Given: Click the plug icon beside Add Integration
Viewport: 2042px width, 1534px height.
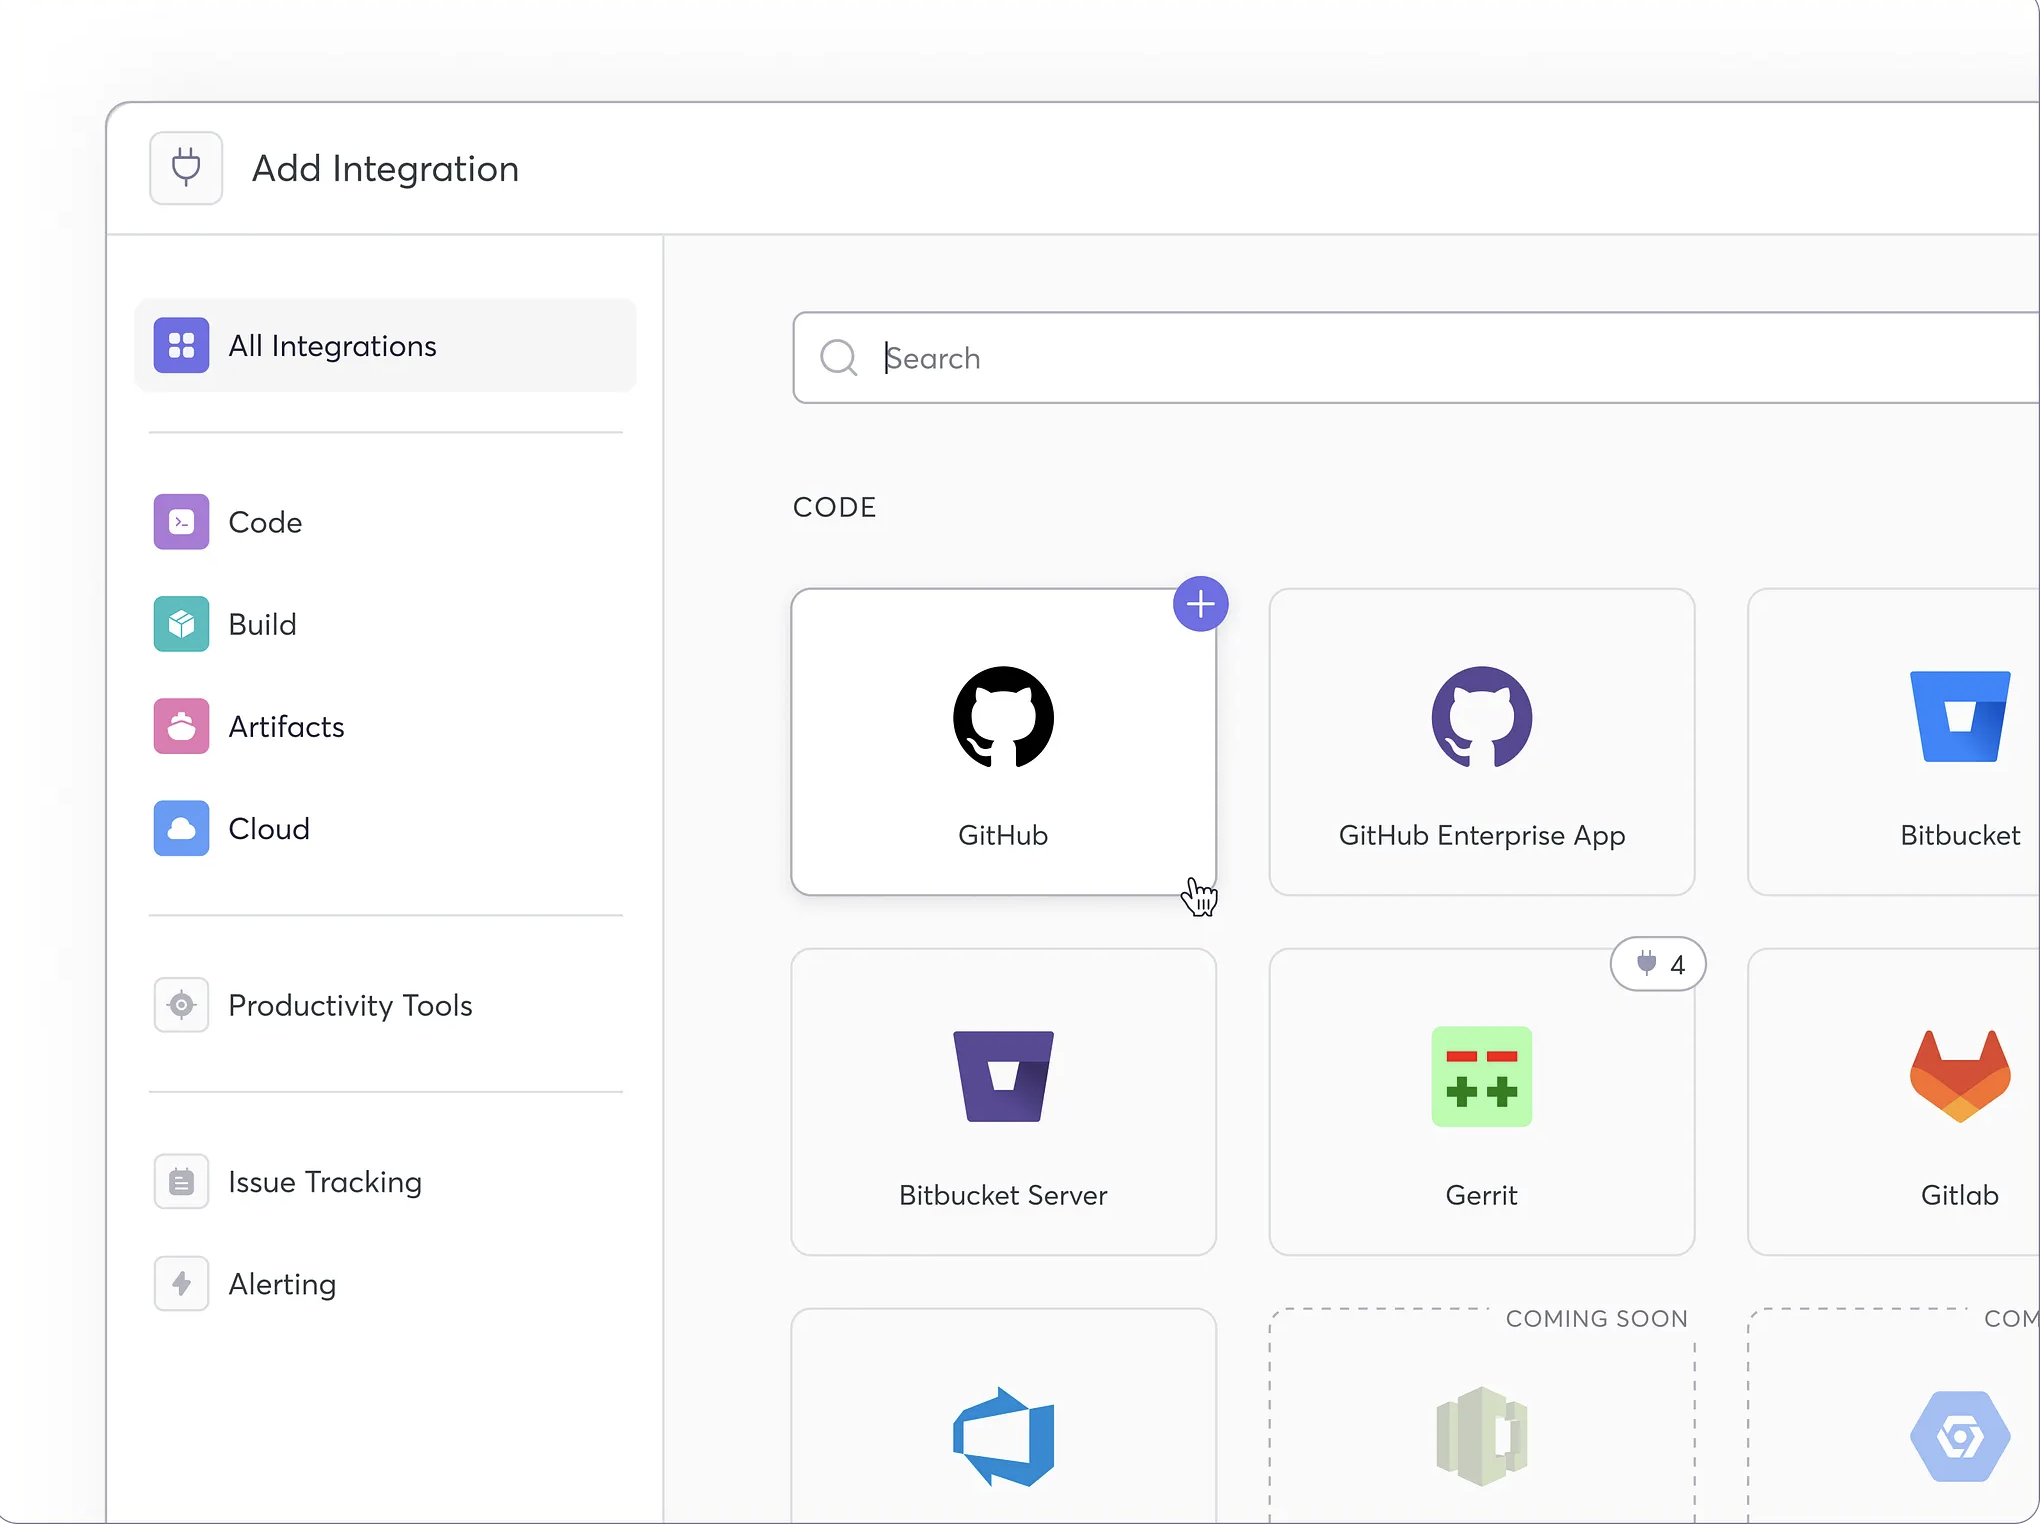Looking at the screenshot, I should pos(186,167).
